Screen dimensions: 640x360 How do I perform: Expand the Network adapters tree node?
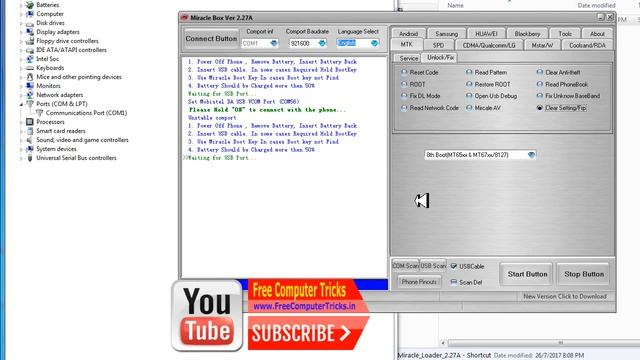click(21, 95)
